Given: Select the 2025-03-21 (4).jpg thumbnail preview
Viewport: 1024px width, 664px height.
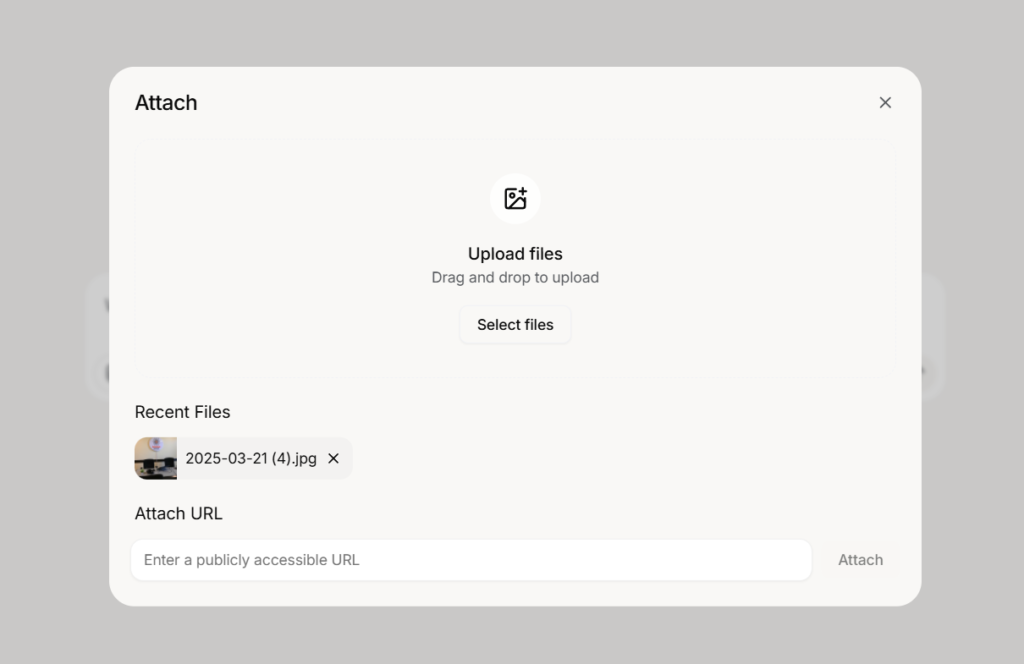Looking at the screenshot, I should [155, 458].
